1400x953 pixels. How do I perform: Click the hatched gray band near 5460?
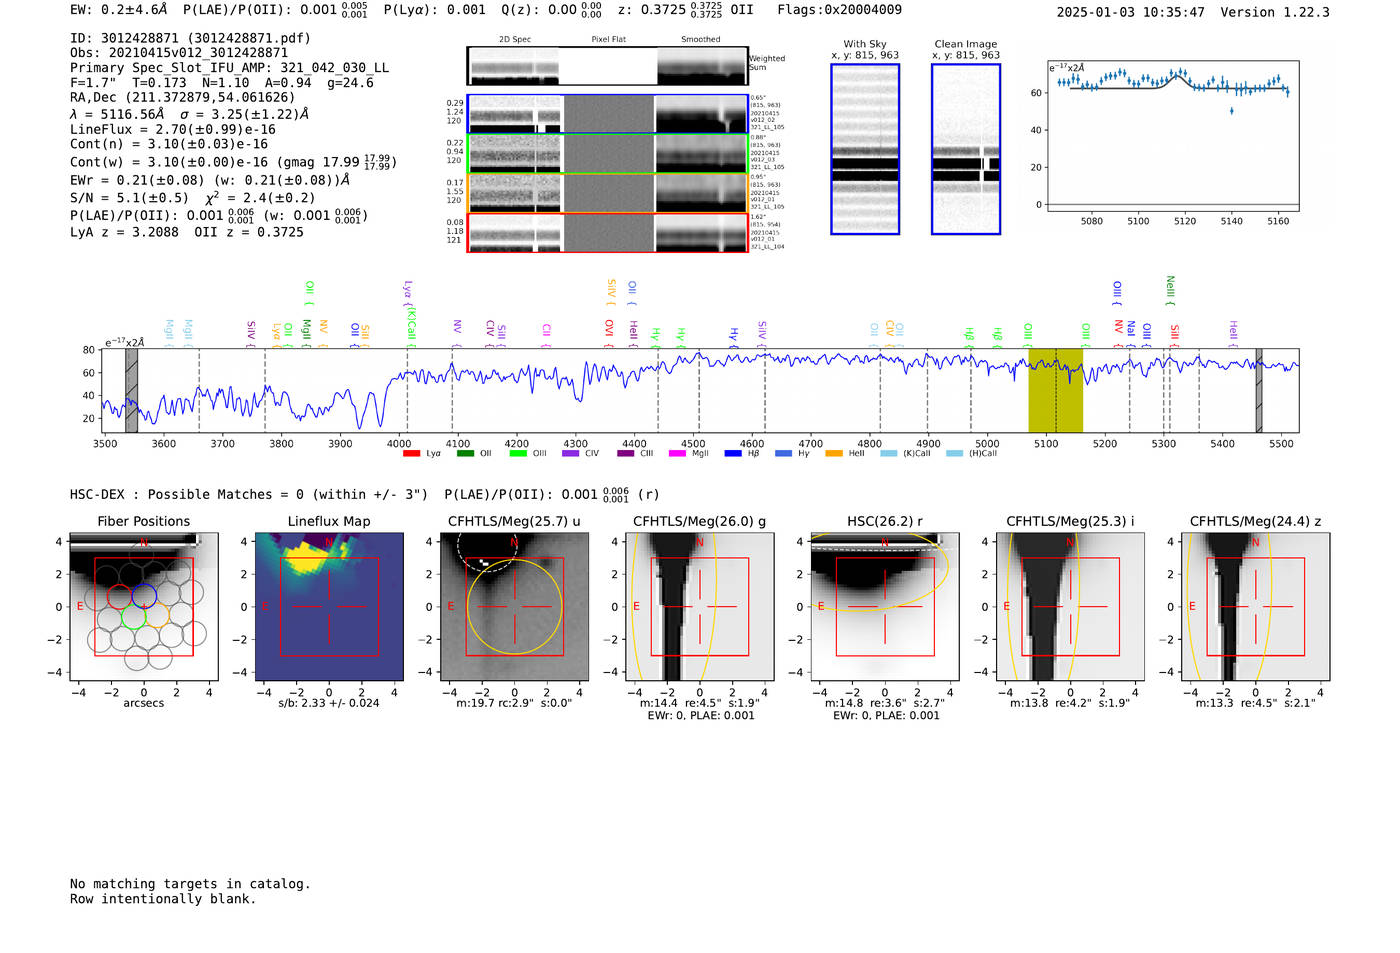1259,391
